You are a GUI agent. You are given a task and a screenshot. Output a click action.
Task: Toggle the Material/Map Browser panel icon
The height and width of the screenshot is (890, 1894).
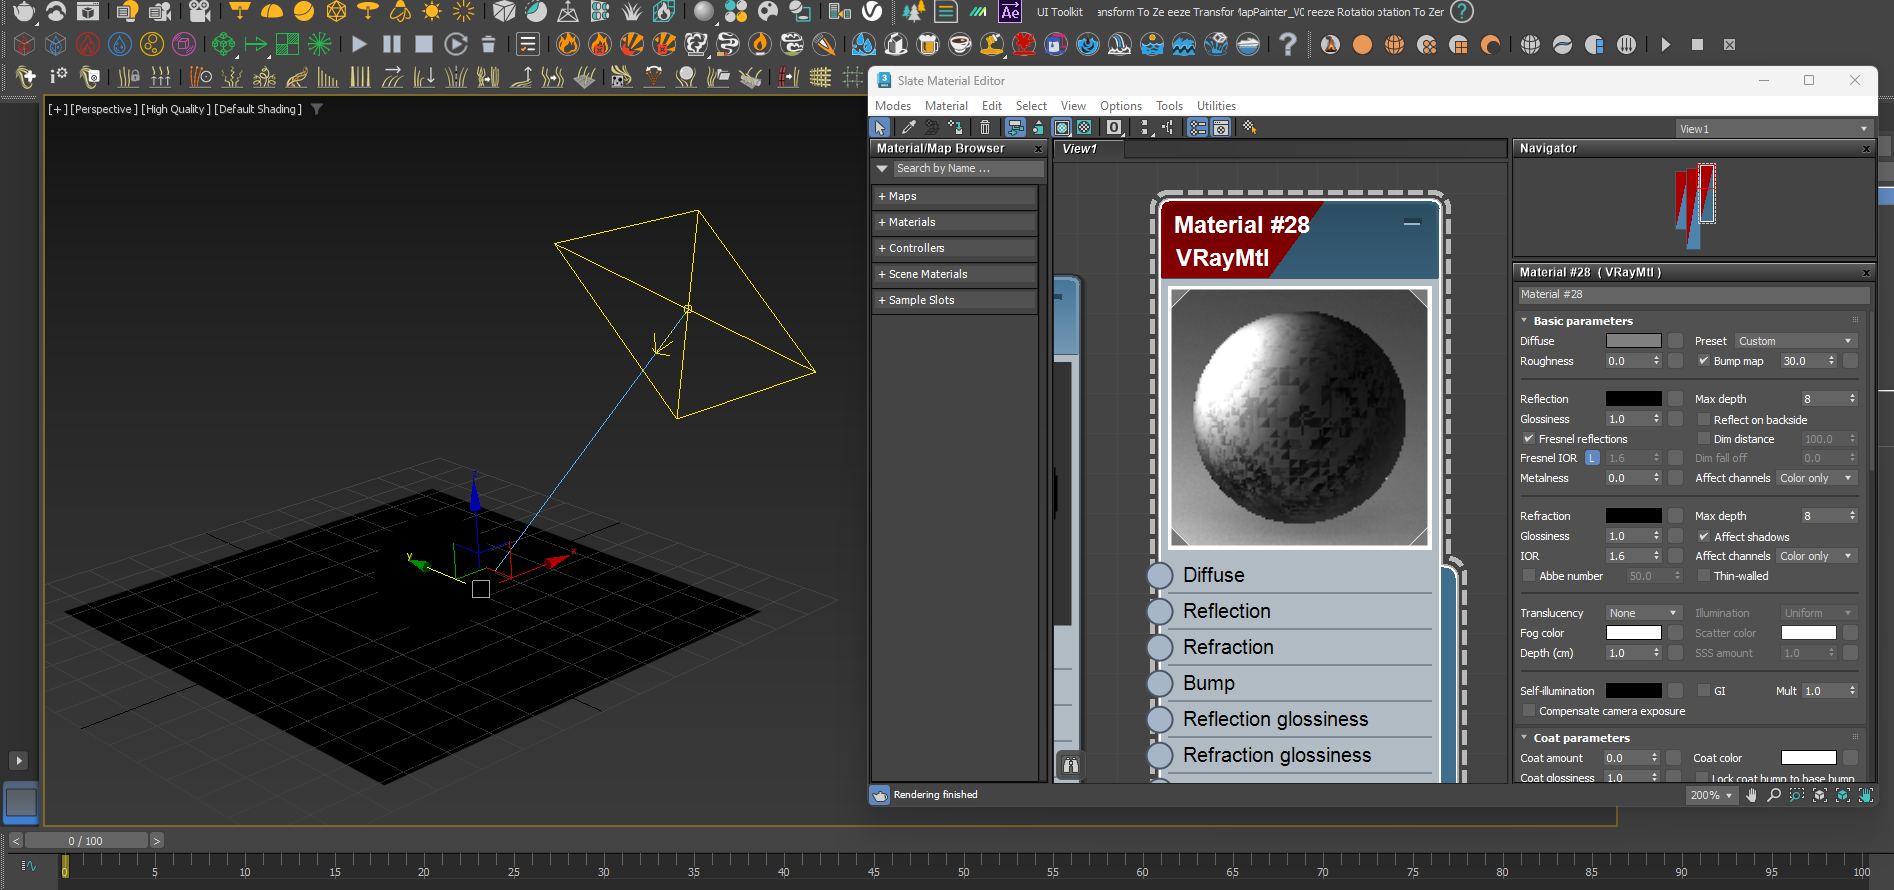[1197, 127]
